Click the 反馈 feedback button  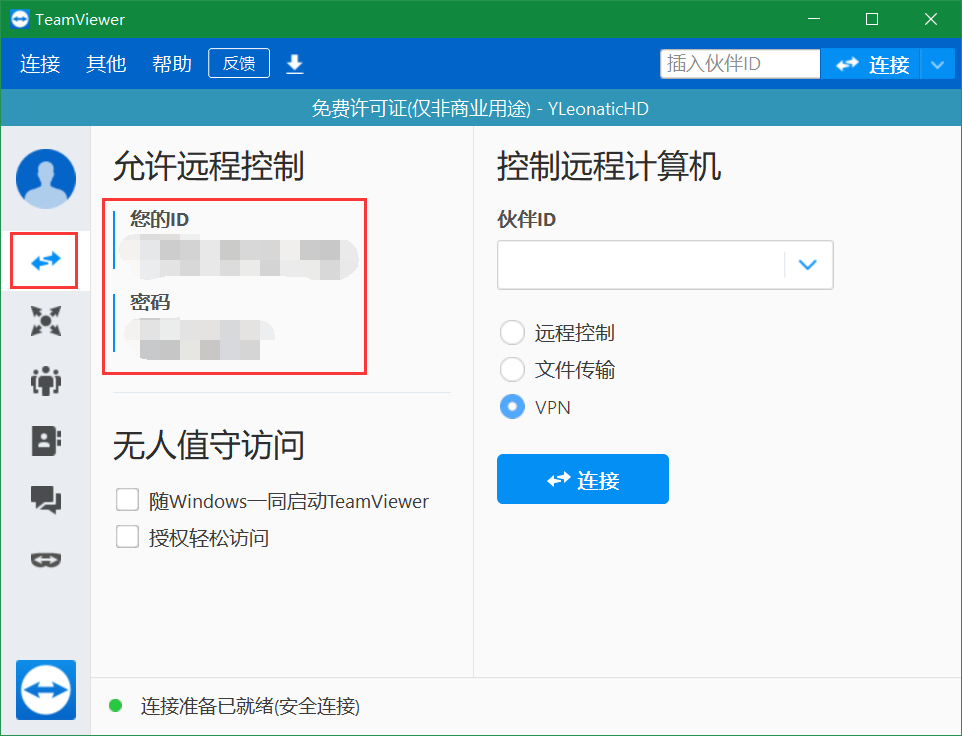tap(239, 63)
